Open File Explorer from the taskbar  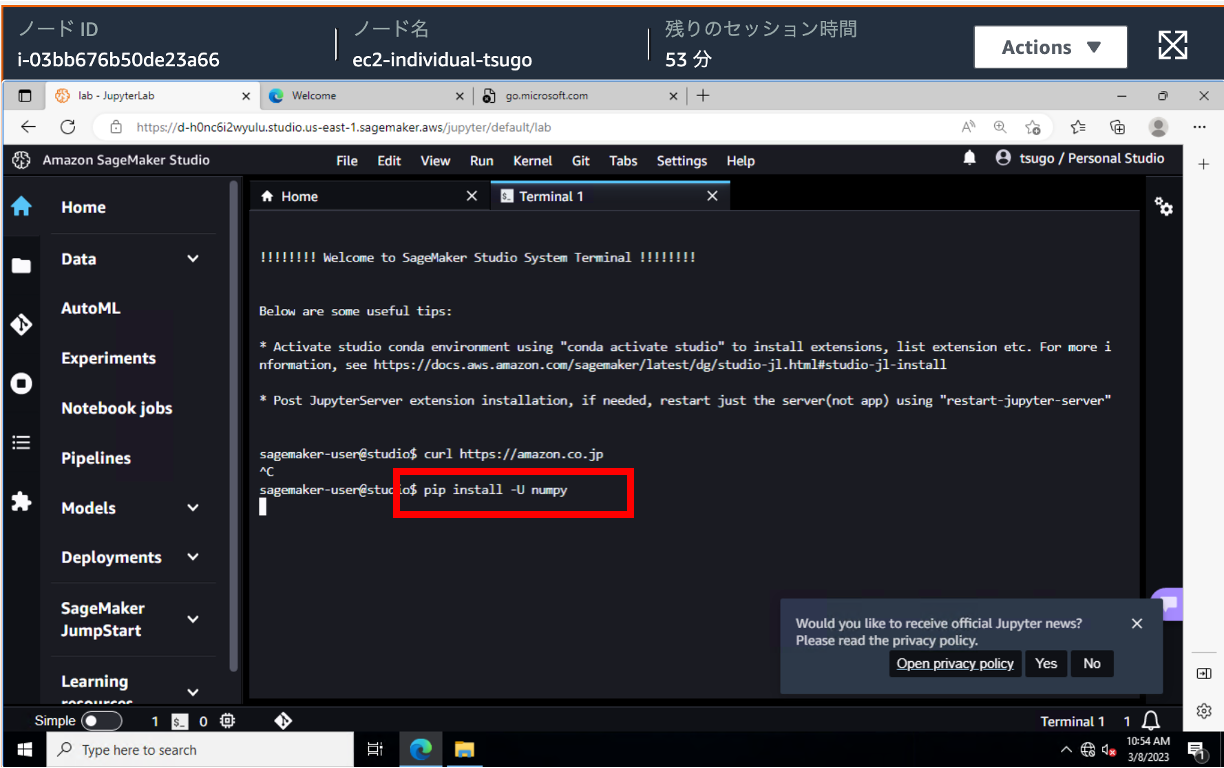pos(464,749)
